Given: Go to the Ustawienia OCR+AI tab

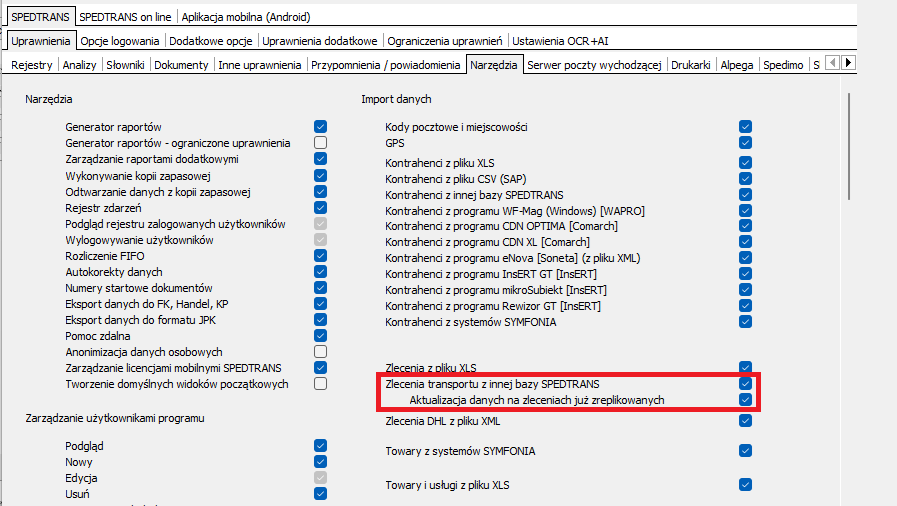Looking at the screenshot, I should point(561,41).
